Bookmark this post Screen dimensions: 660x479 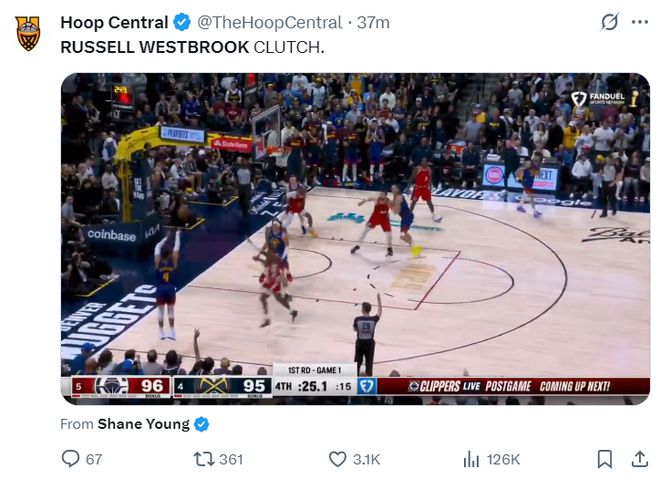click(605, 459)
